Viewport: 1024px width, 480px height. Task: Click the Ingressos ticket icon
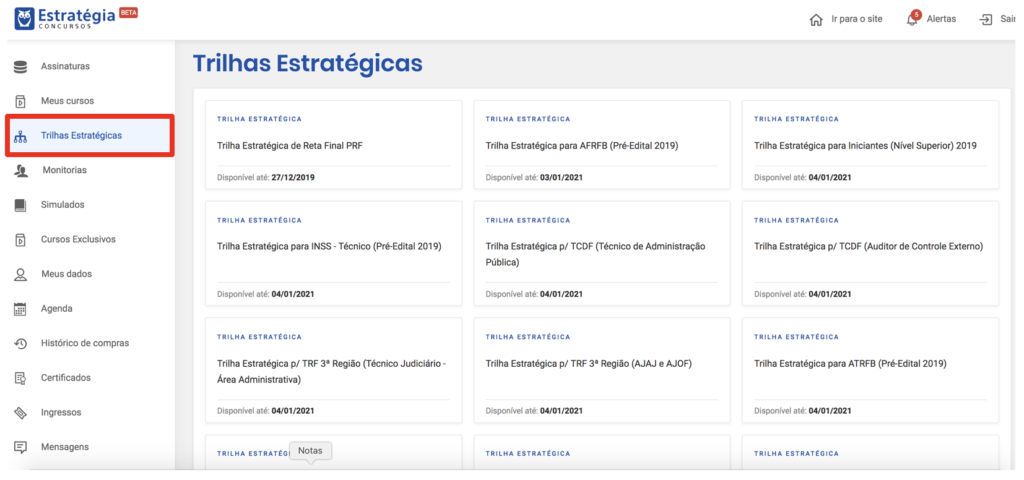pos(20,413)
